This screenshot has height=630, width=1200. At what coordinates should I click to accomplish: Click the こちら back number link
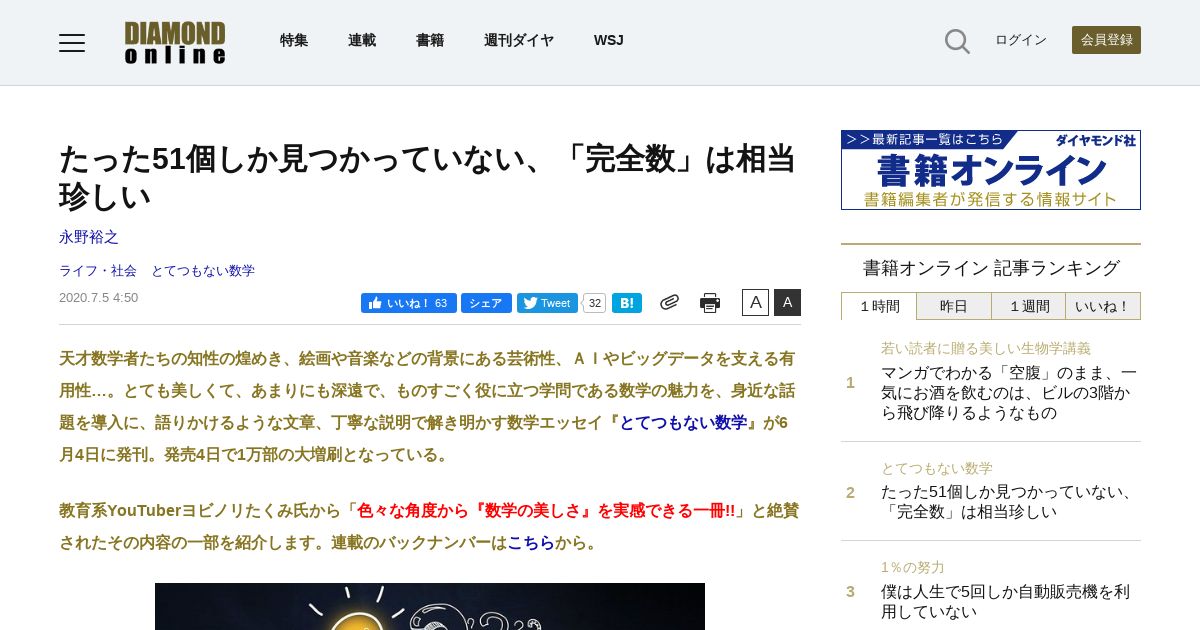coord(531,542)
